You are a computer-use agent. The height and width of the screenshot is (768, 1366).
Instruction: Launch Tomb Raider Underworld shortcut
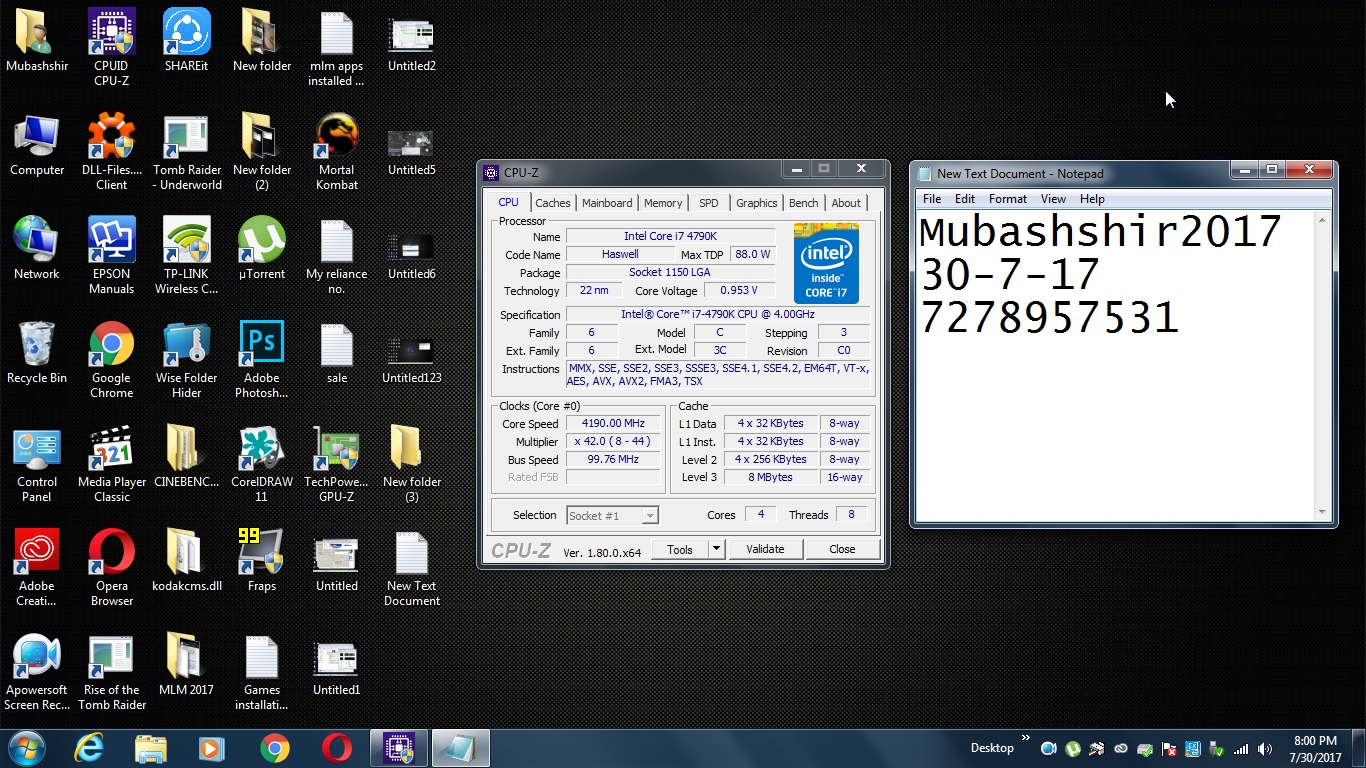coord(186,151)
